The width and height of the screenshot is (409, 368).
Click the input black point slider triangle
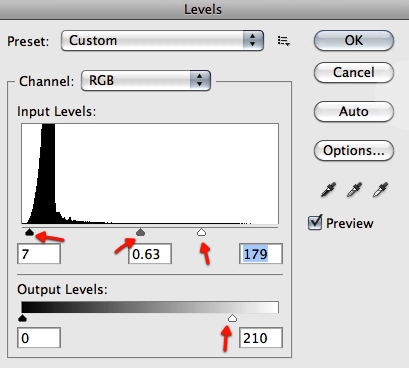coord(29,232)
